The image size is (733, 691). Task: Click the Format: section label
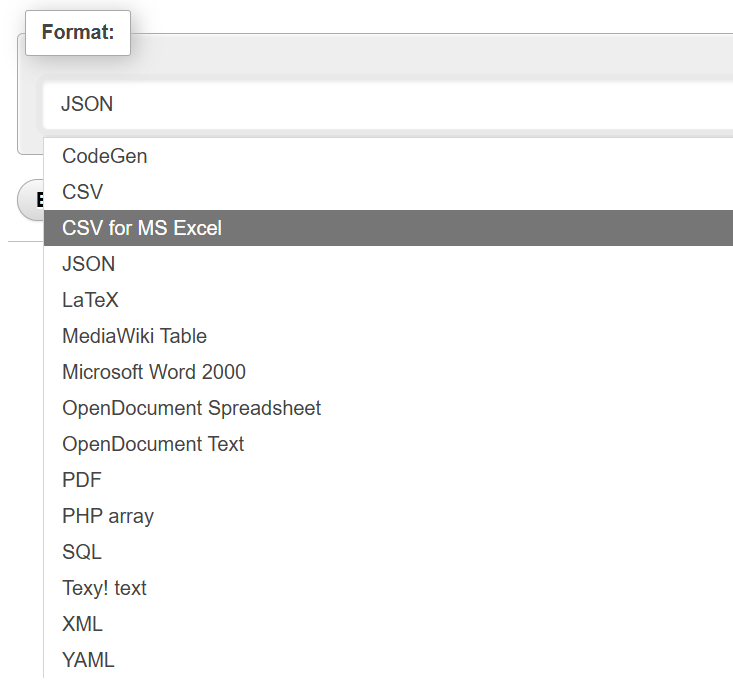(x=78, y=32)
